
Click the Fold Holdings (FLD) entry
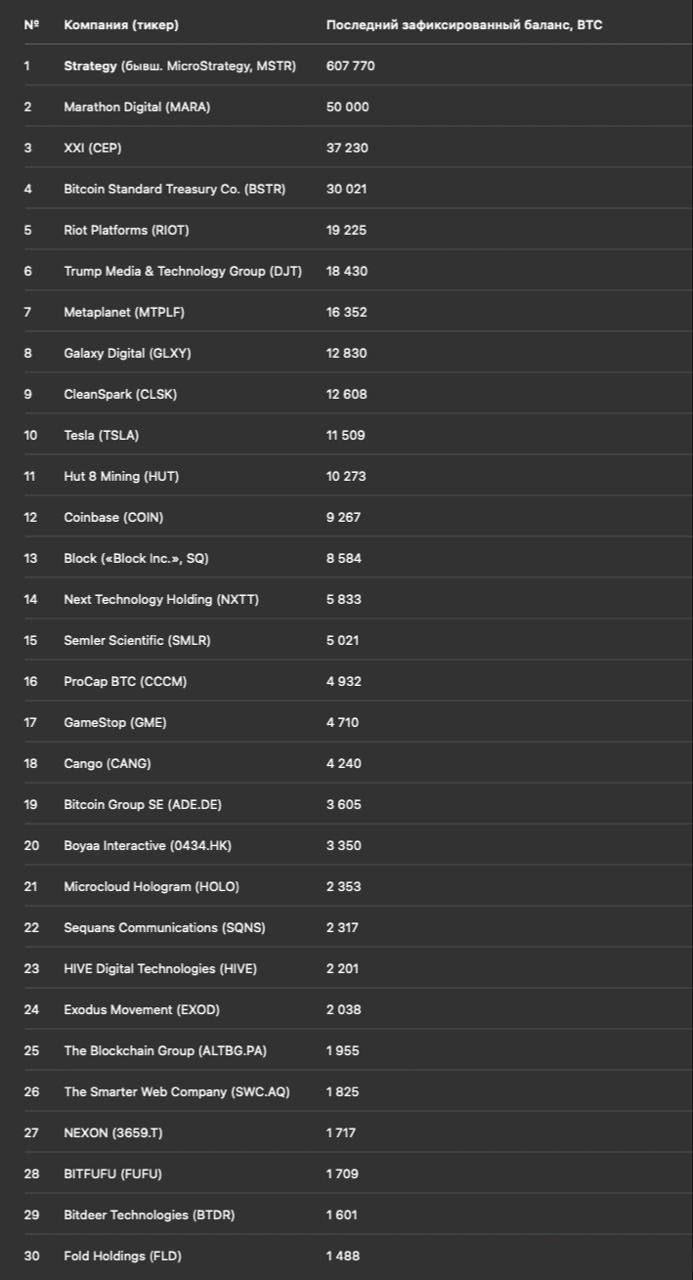click(123, 1255)
